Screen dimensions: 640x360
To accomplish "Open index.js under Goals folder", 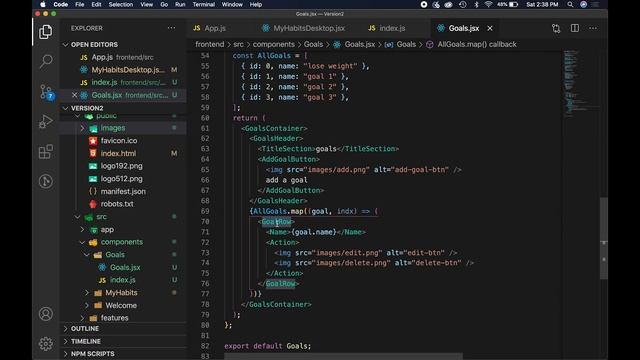I will [122, 280].
